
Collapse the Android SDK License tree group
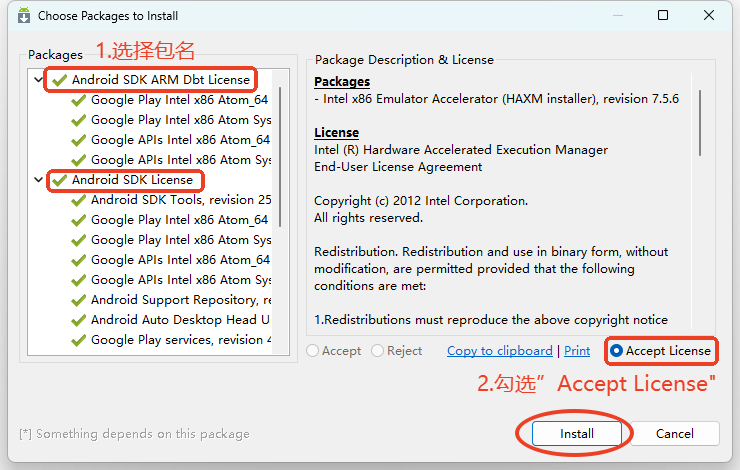[39, 180]
